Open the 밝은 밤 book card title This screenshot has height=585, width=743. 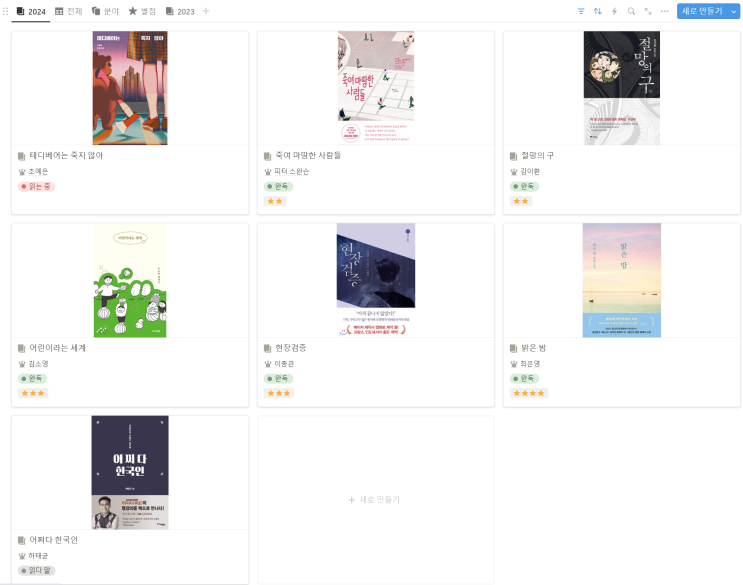click(534, 348)
